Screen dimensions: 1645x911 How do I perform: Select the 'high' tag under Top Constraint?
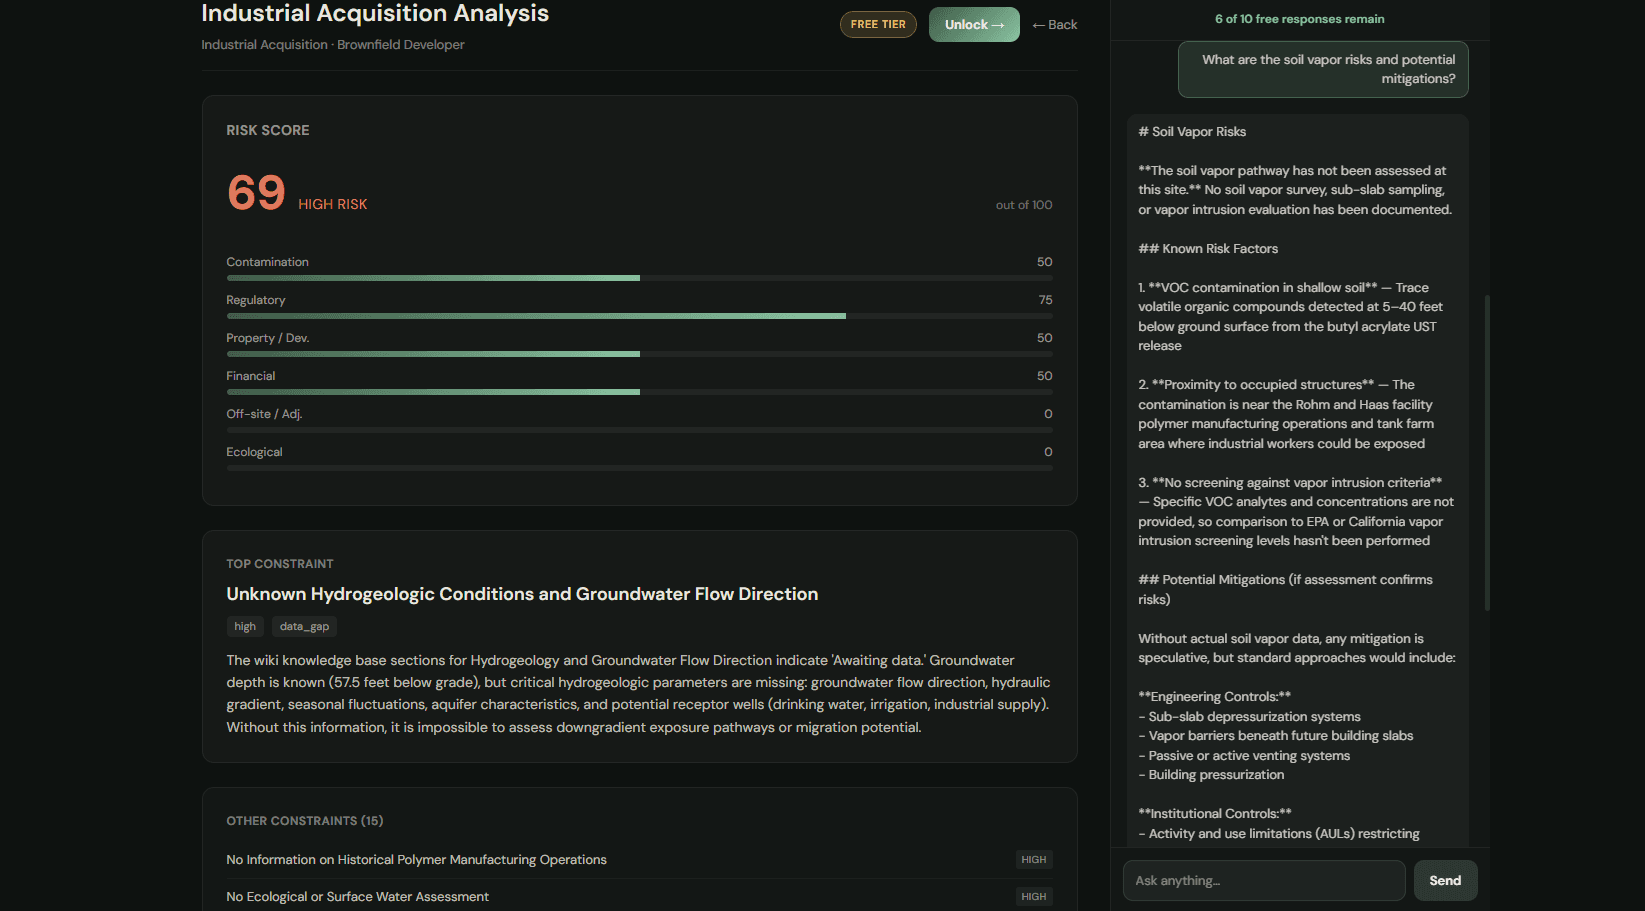[x=245, y=627]
